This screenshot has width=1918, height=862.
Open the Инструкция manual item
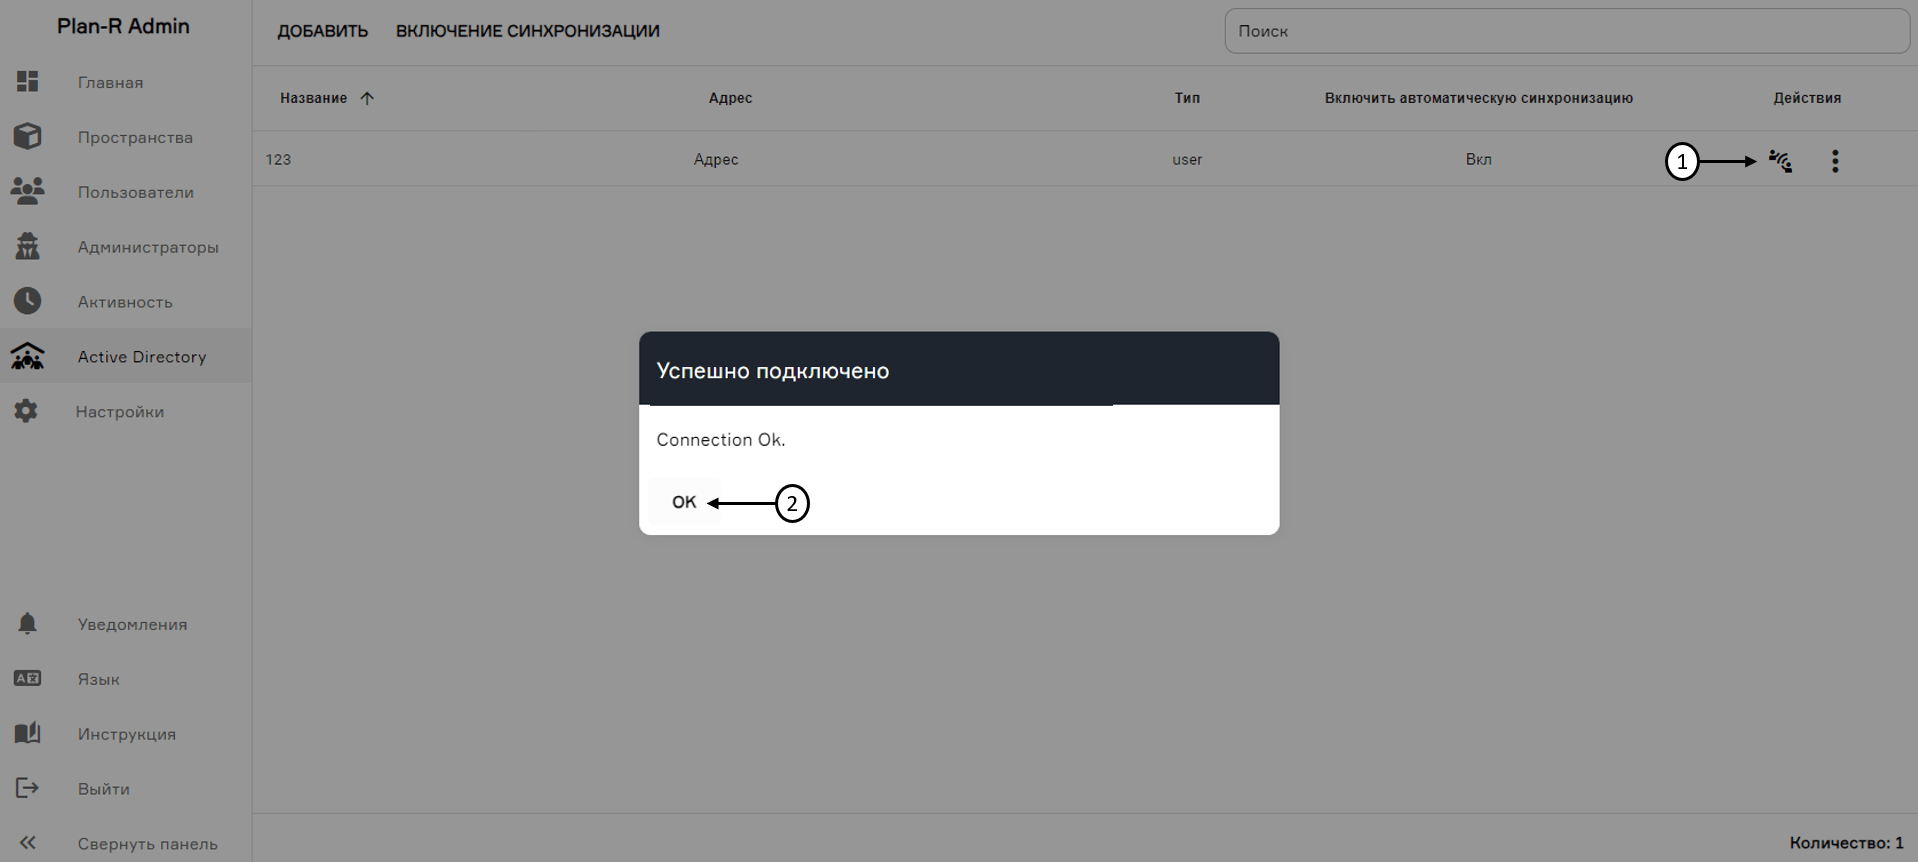click(126, 734)
